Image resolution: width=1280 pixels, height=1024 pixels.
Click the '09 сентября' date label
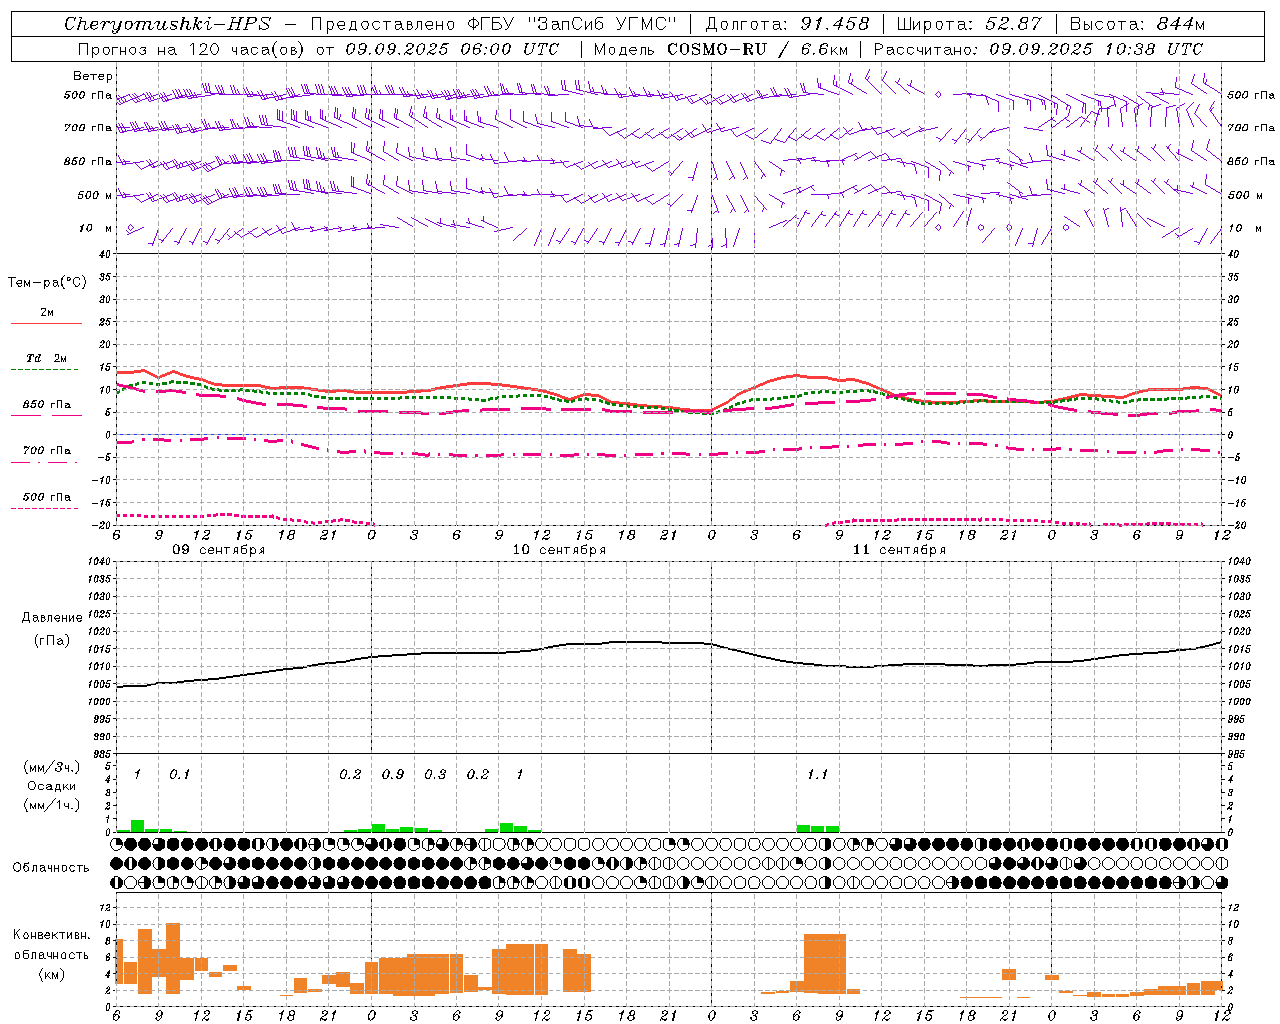[219, 550]
